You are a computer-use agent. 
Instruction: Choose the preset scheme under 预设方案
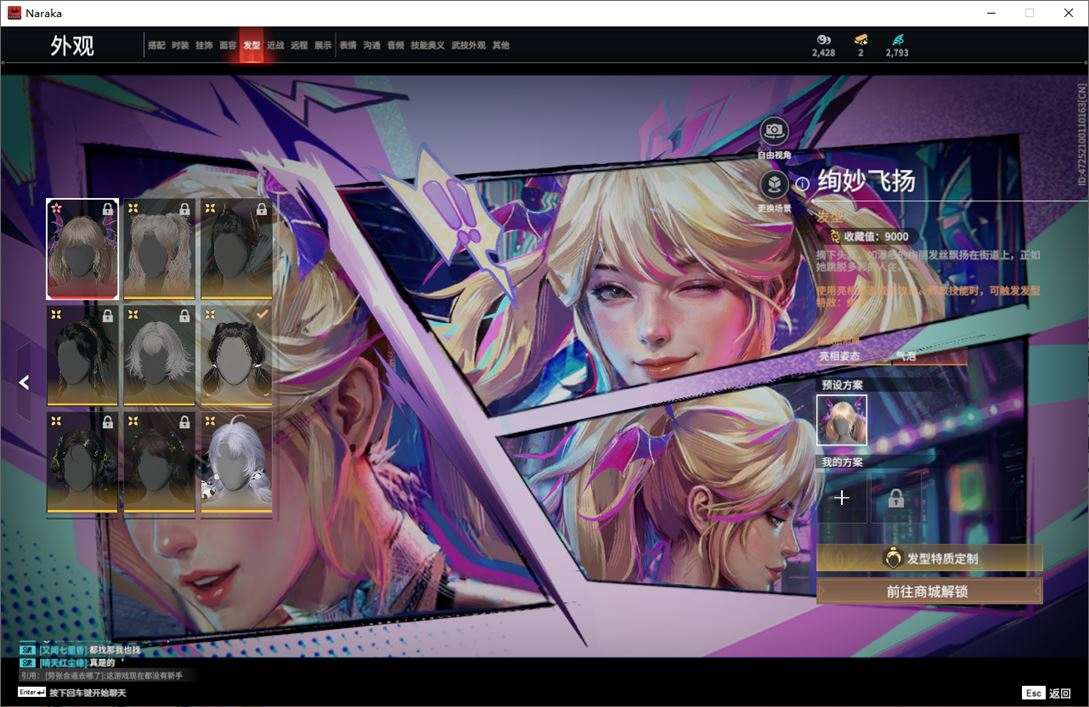tap(842, 420)
